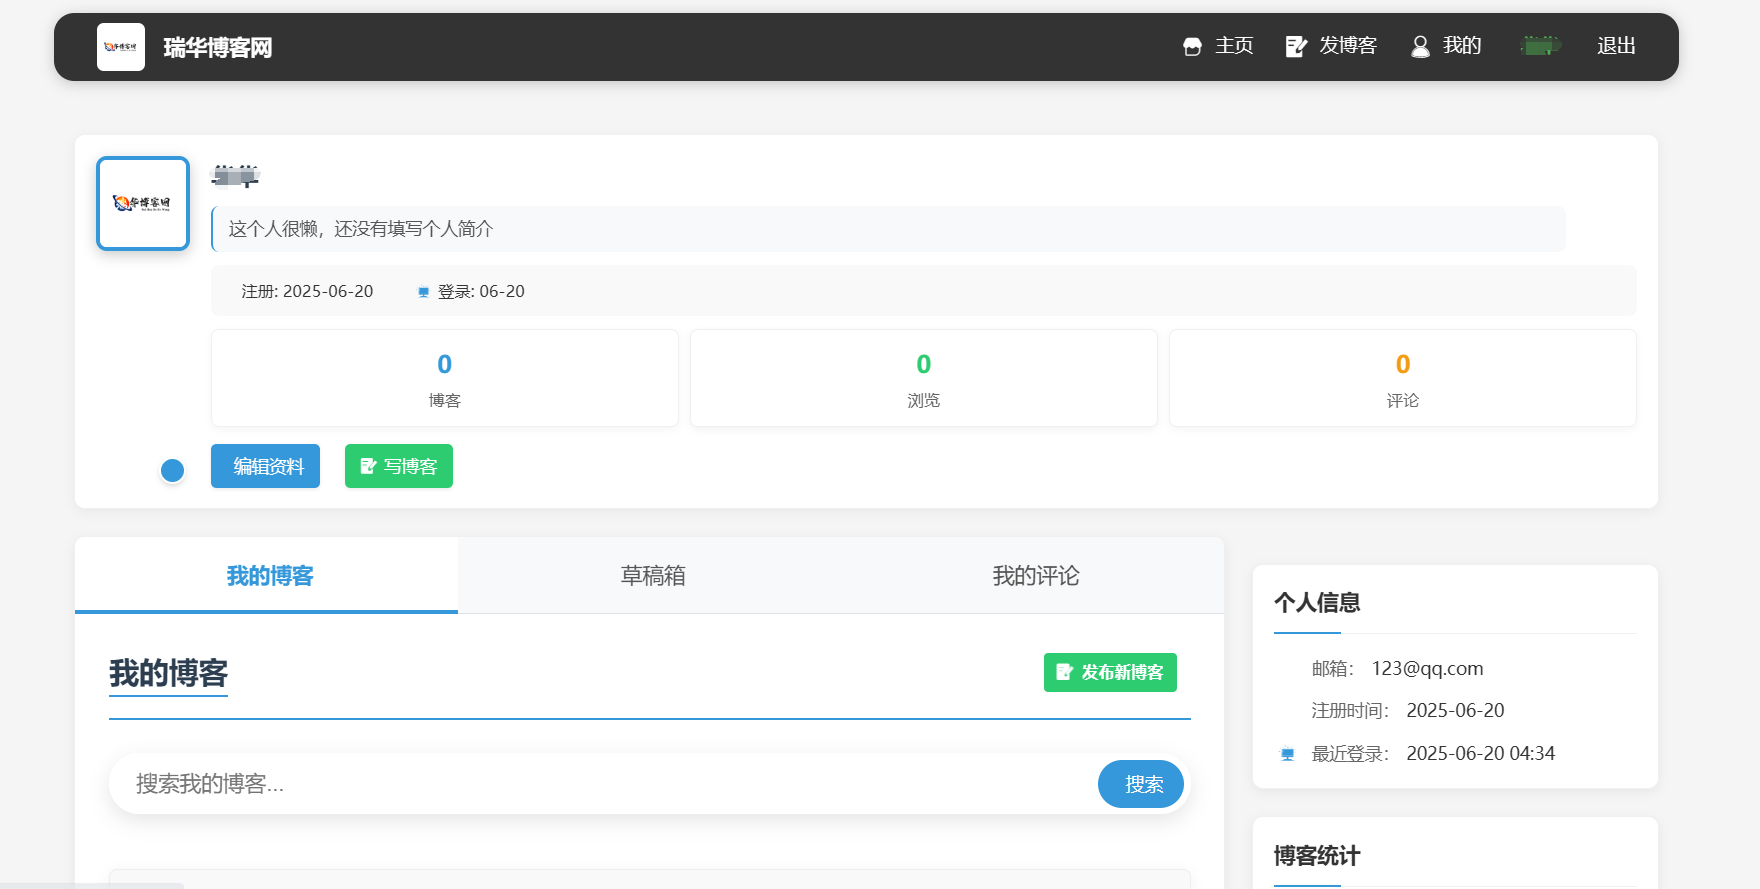
Task: Open the 我的 profile menu item
Action: pos(1446,46)
